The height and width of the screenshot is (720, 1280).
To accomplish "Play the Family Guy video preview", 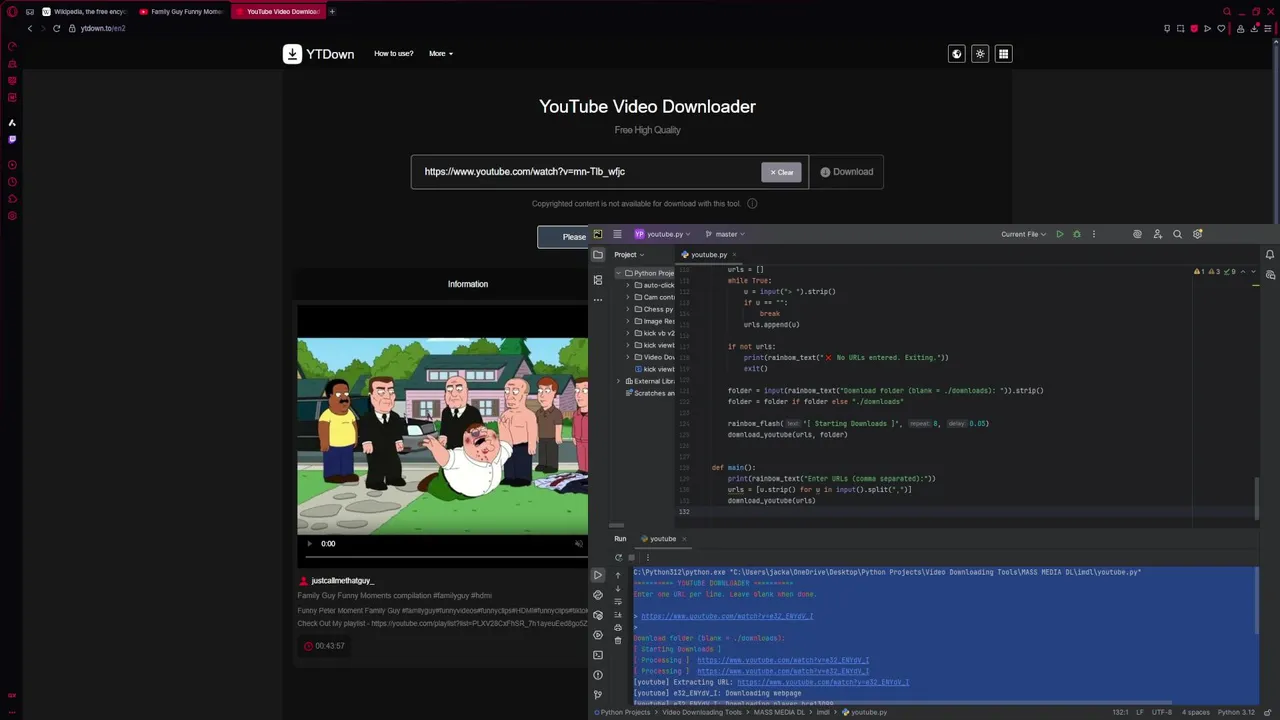I will [x=309, y=544].
